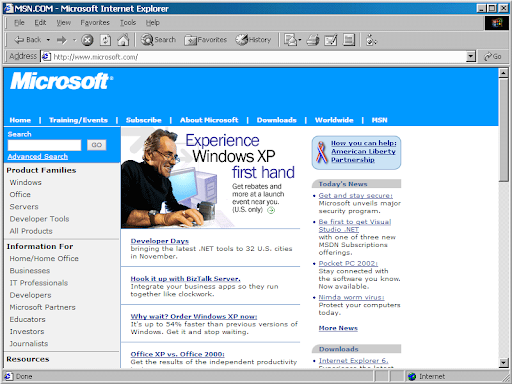Expand the Address bar dropdown list
This screenshot has width=512, height=384.
470,57
